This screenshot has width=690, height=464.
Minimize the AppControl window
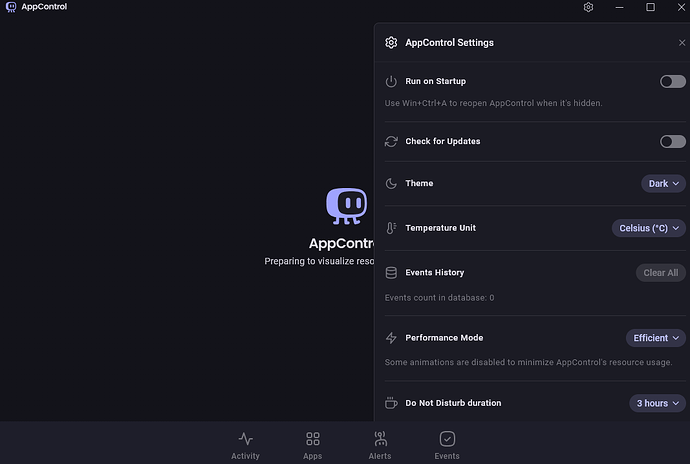click(619, 7)
